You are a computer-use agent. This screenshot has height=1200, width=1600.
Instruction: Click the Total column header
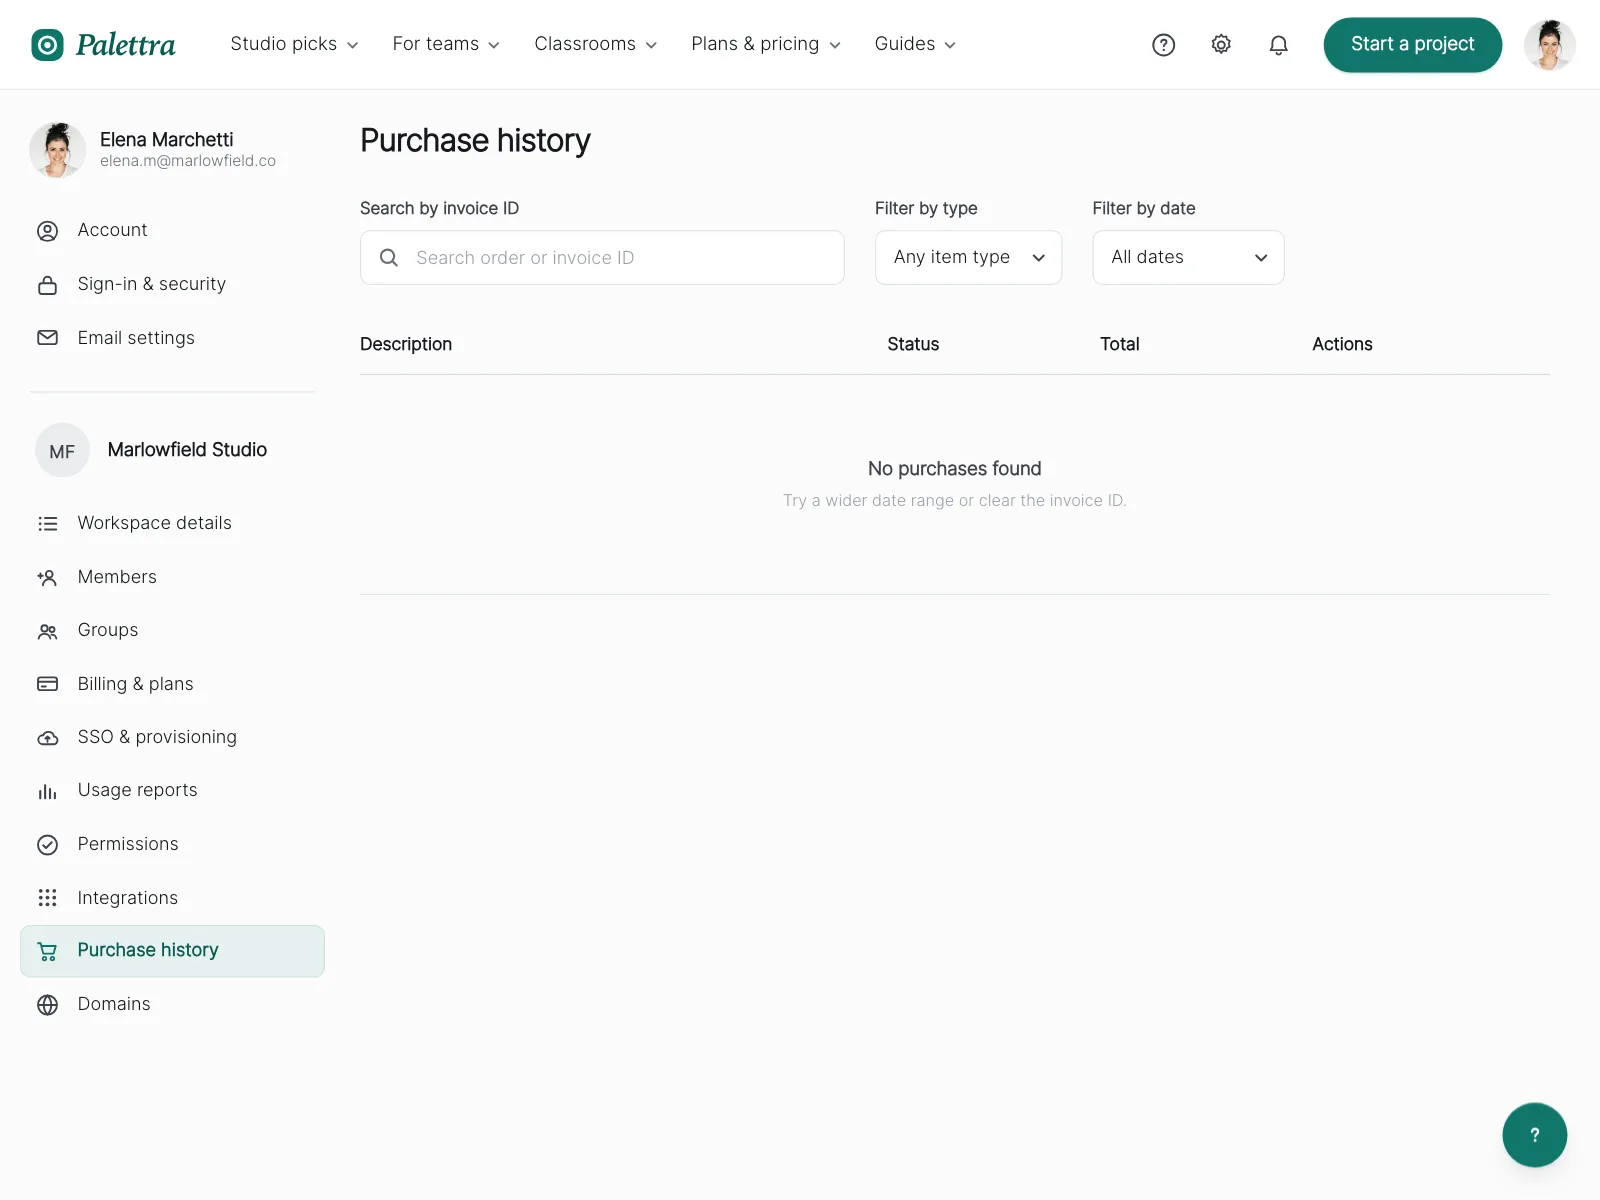[1120, 344]
